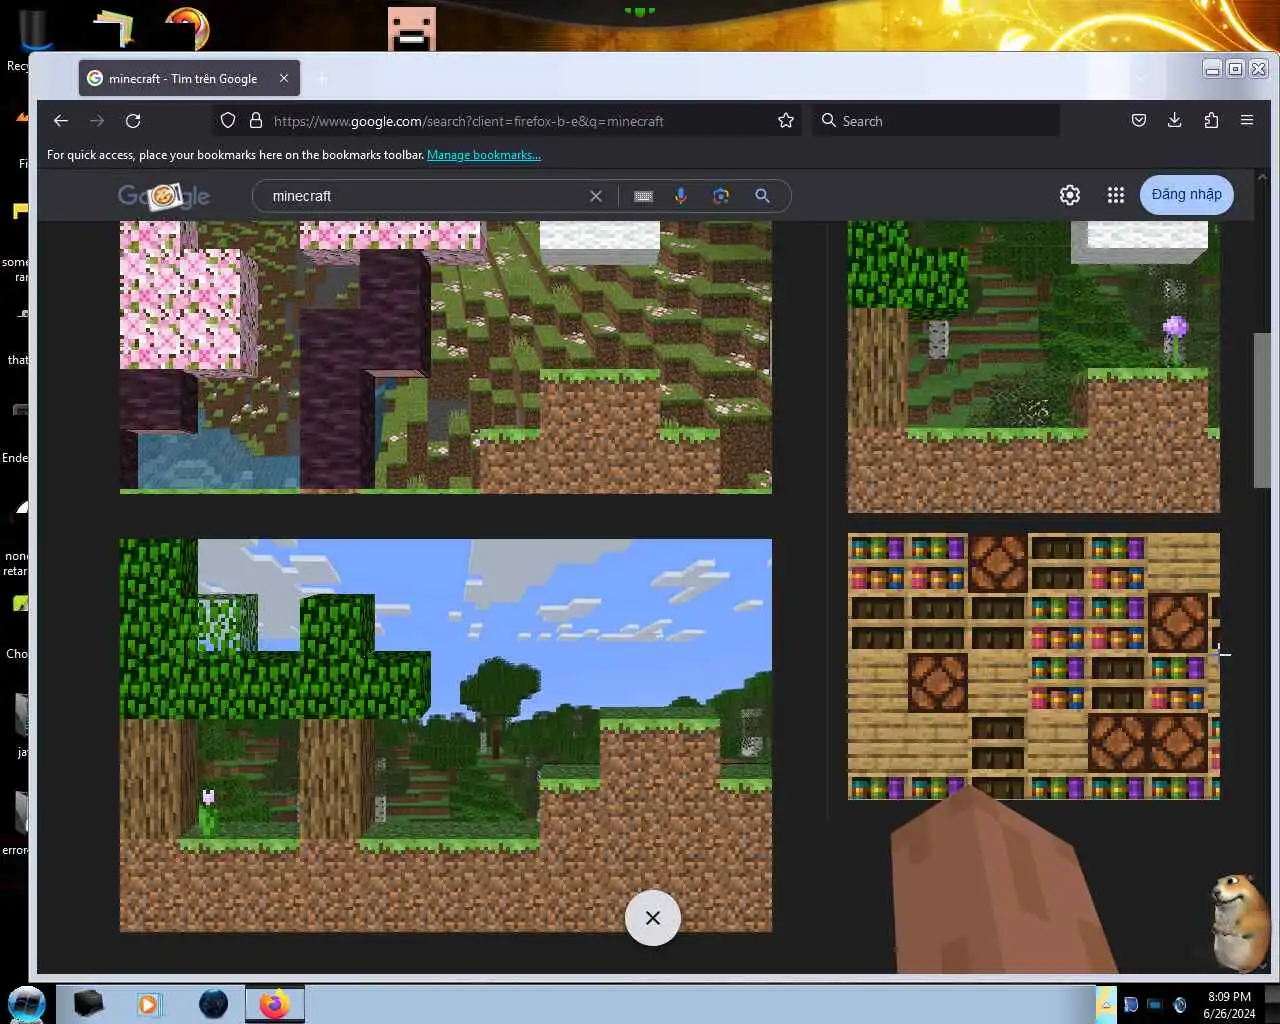Click the page vertical scrollbar thumb
Image resolution: width=1280 pixels, height=1024 pixels.
coord(1262,410)
